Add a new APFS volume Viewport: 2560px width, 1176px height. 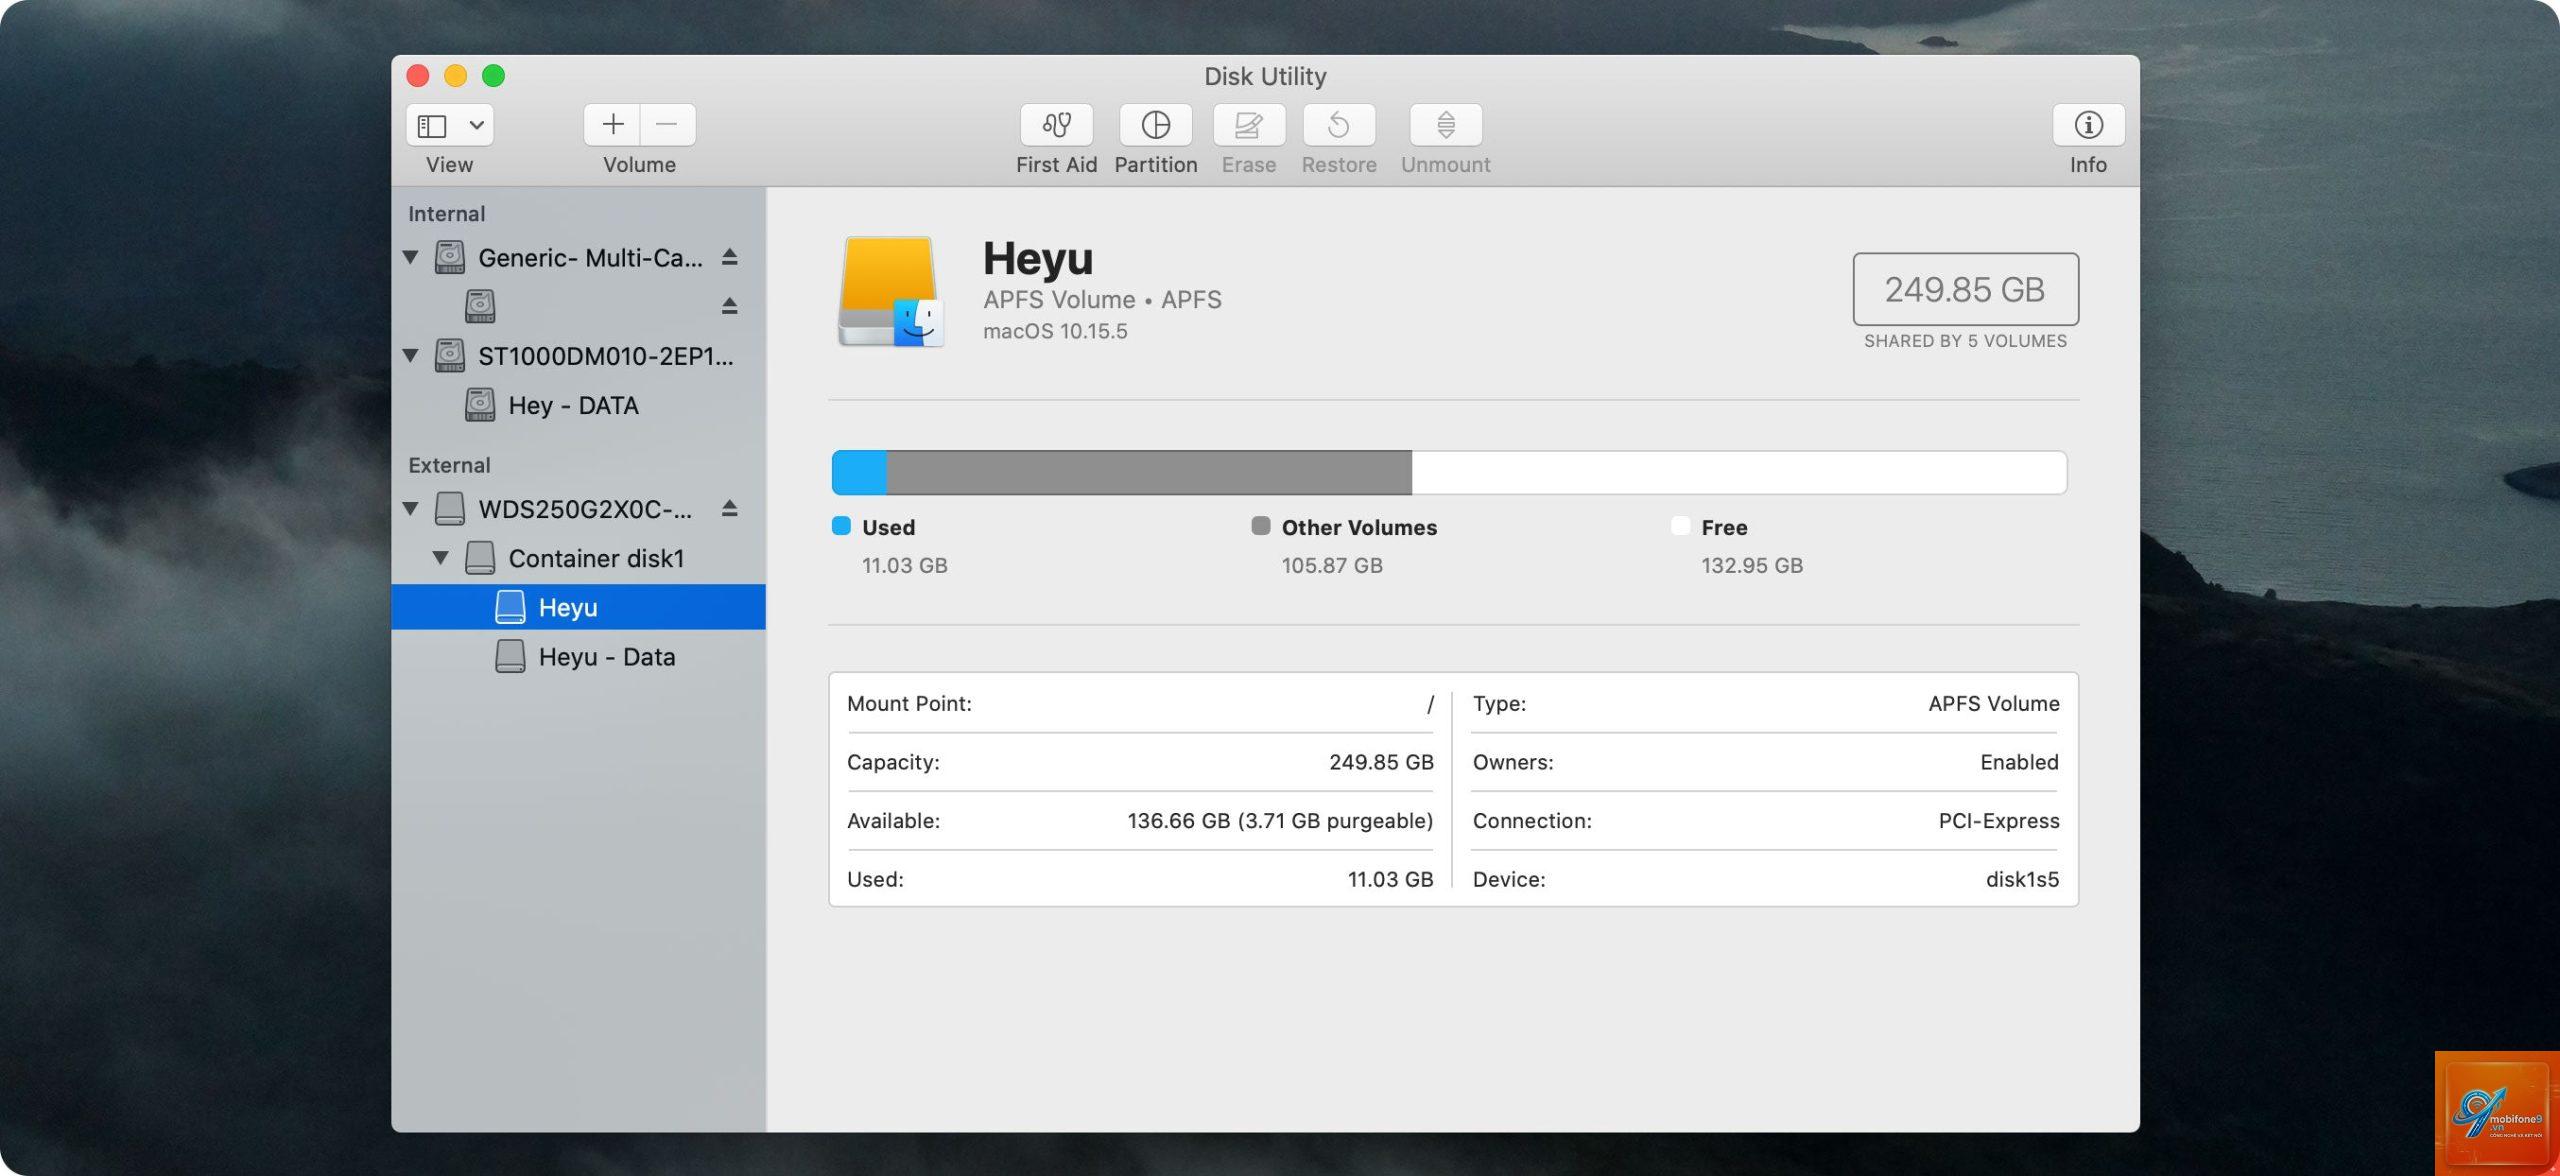point(612,125)
